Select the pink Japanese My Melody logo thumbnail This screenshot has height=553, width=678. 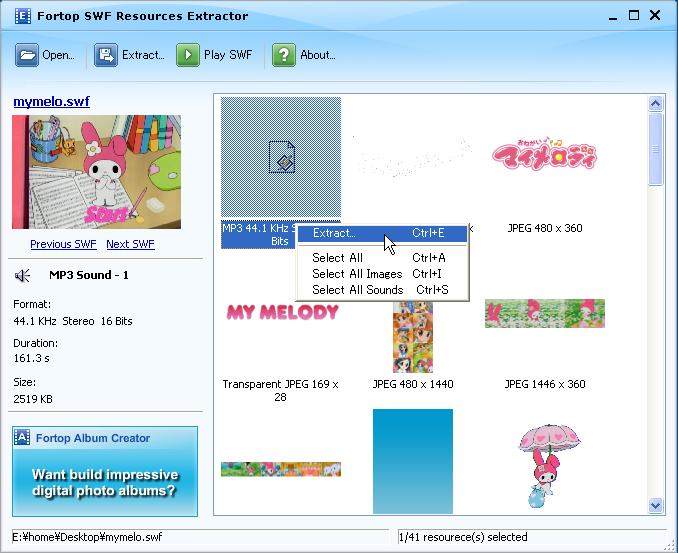coord(544,153)
